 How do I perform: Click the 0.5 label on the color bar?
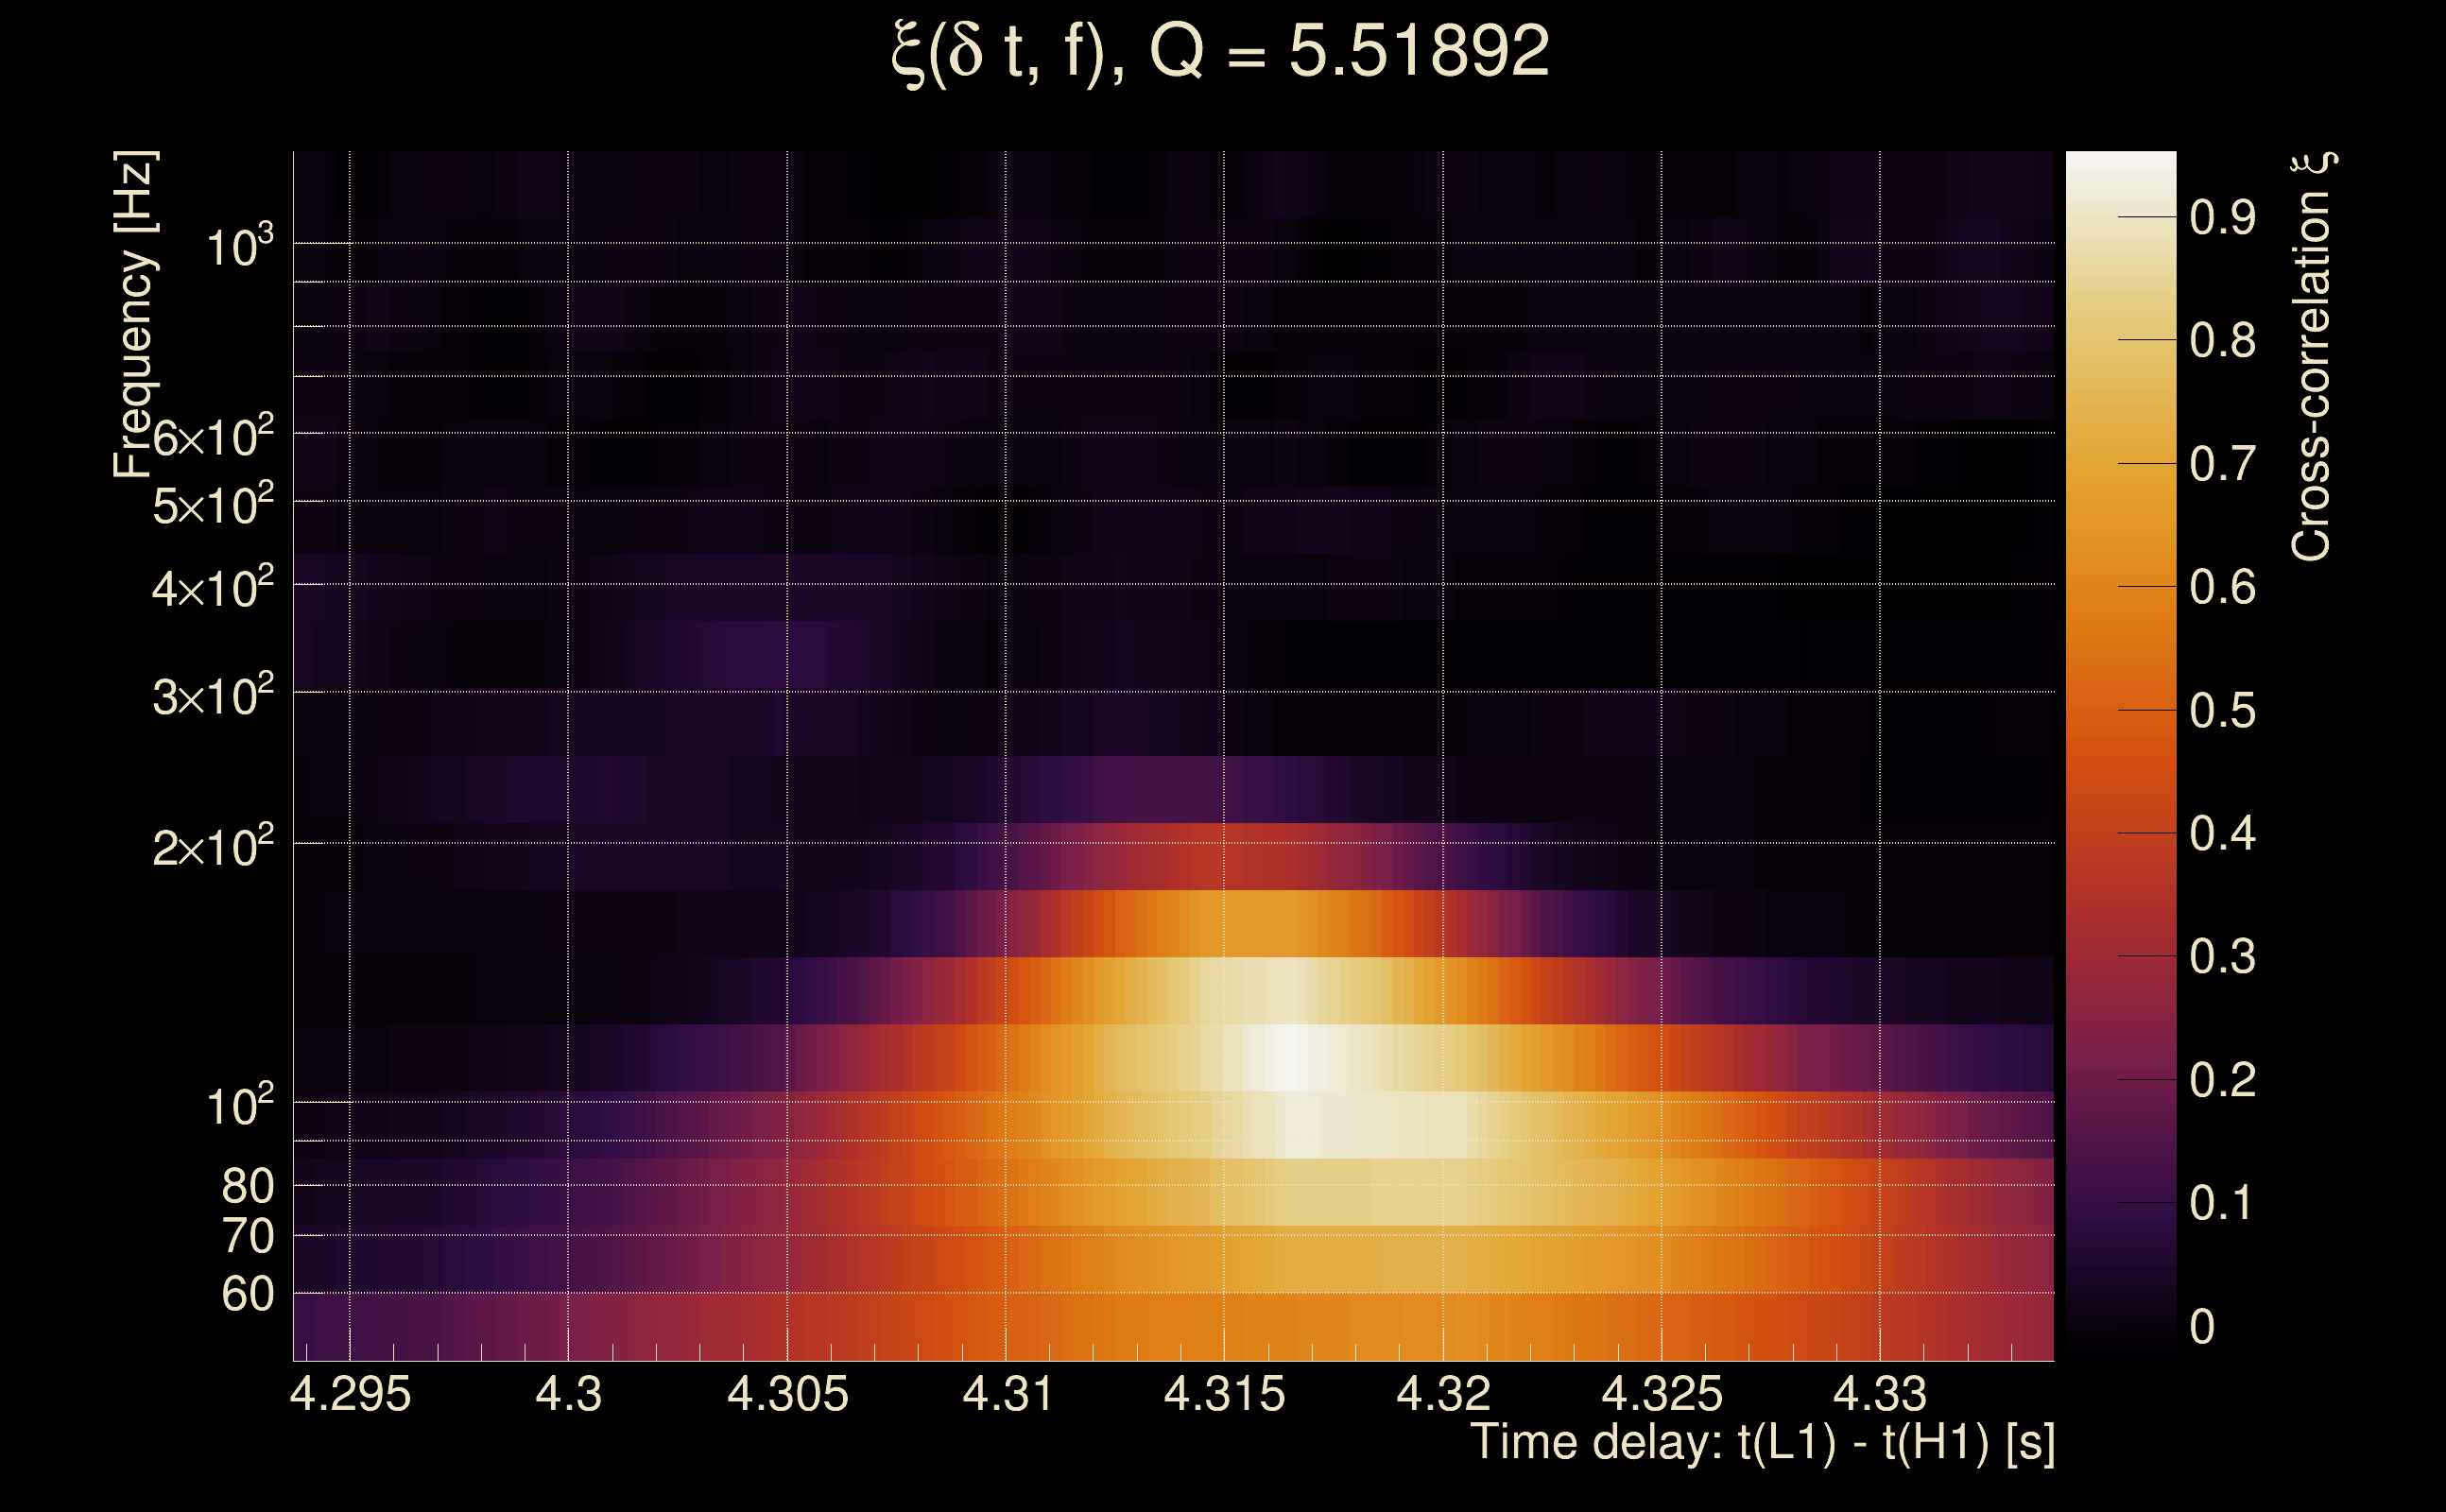[2223, 711]
